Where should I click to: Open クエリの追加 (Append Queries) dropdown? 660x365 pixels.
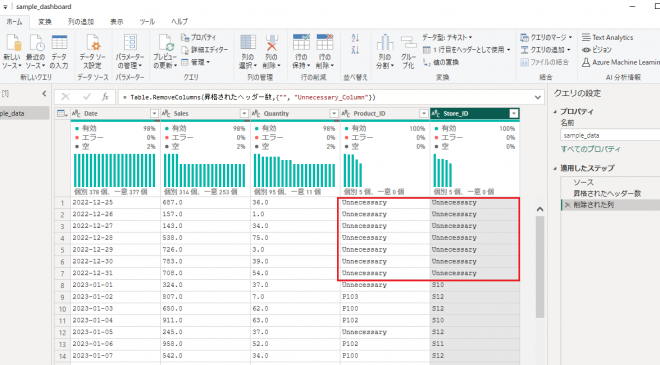tap(545, 50)
